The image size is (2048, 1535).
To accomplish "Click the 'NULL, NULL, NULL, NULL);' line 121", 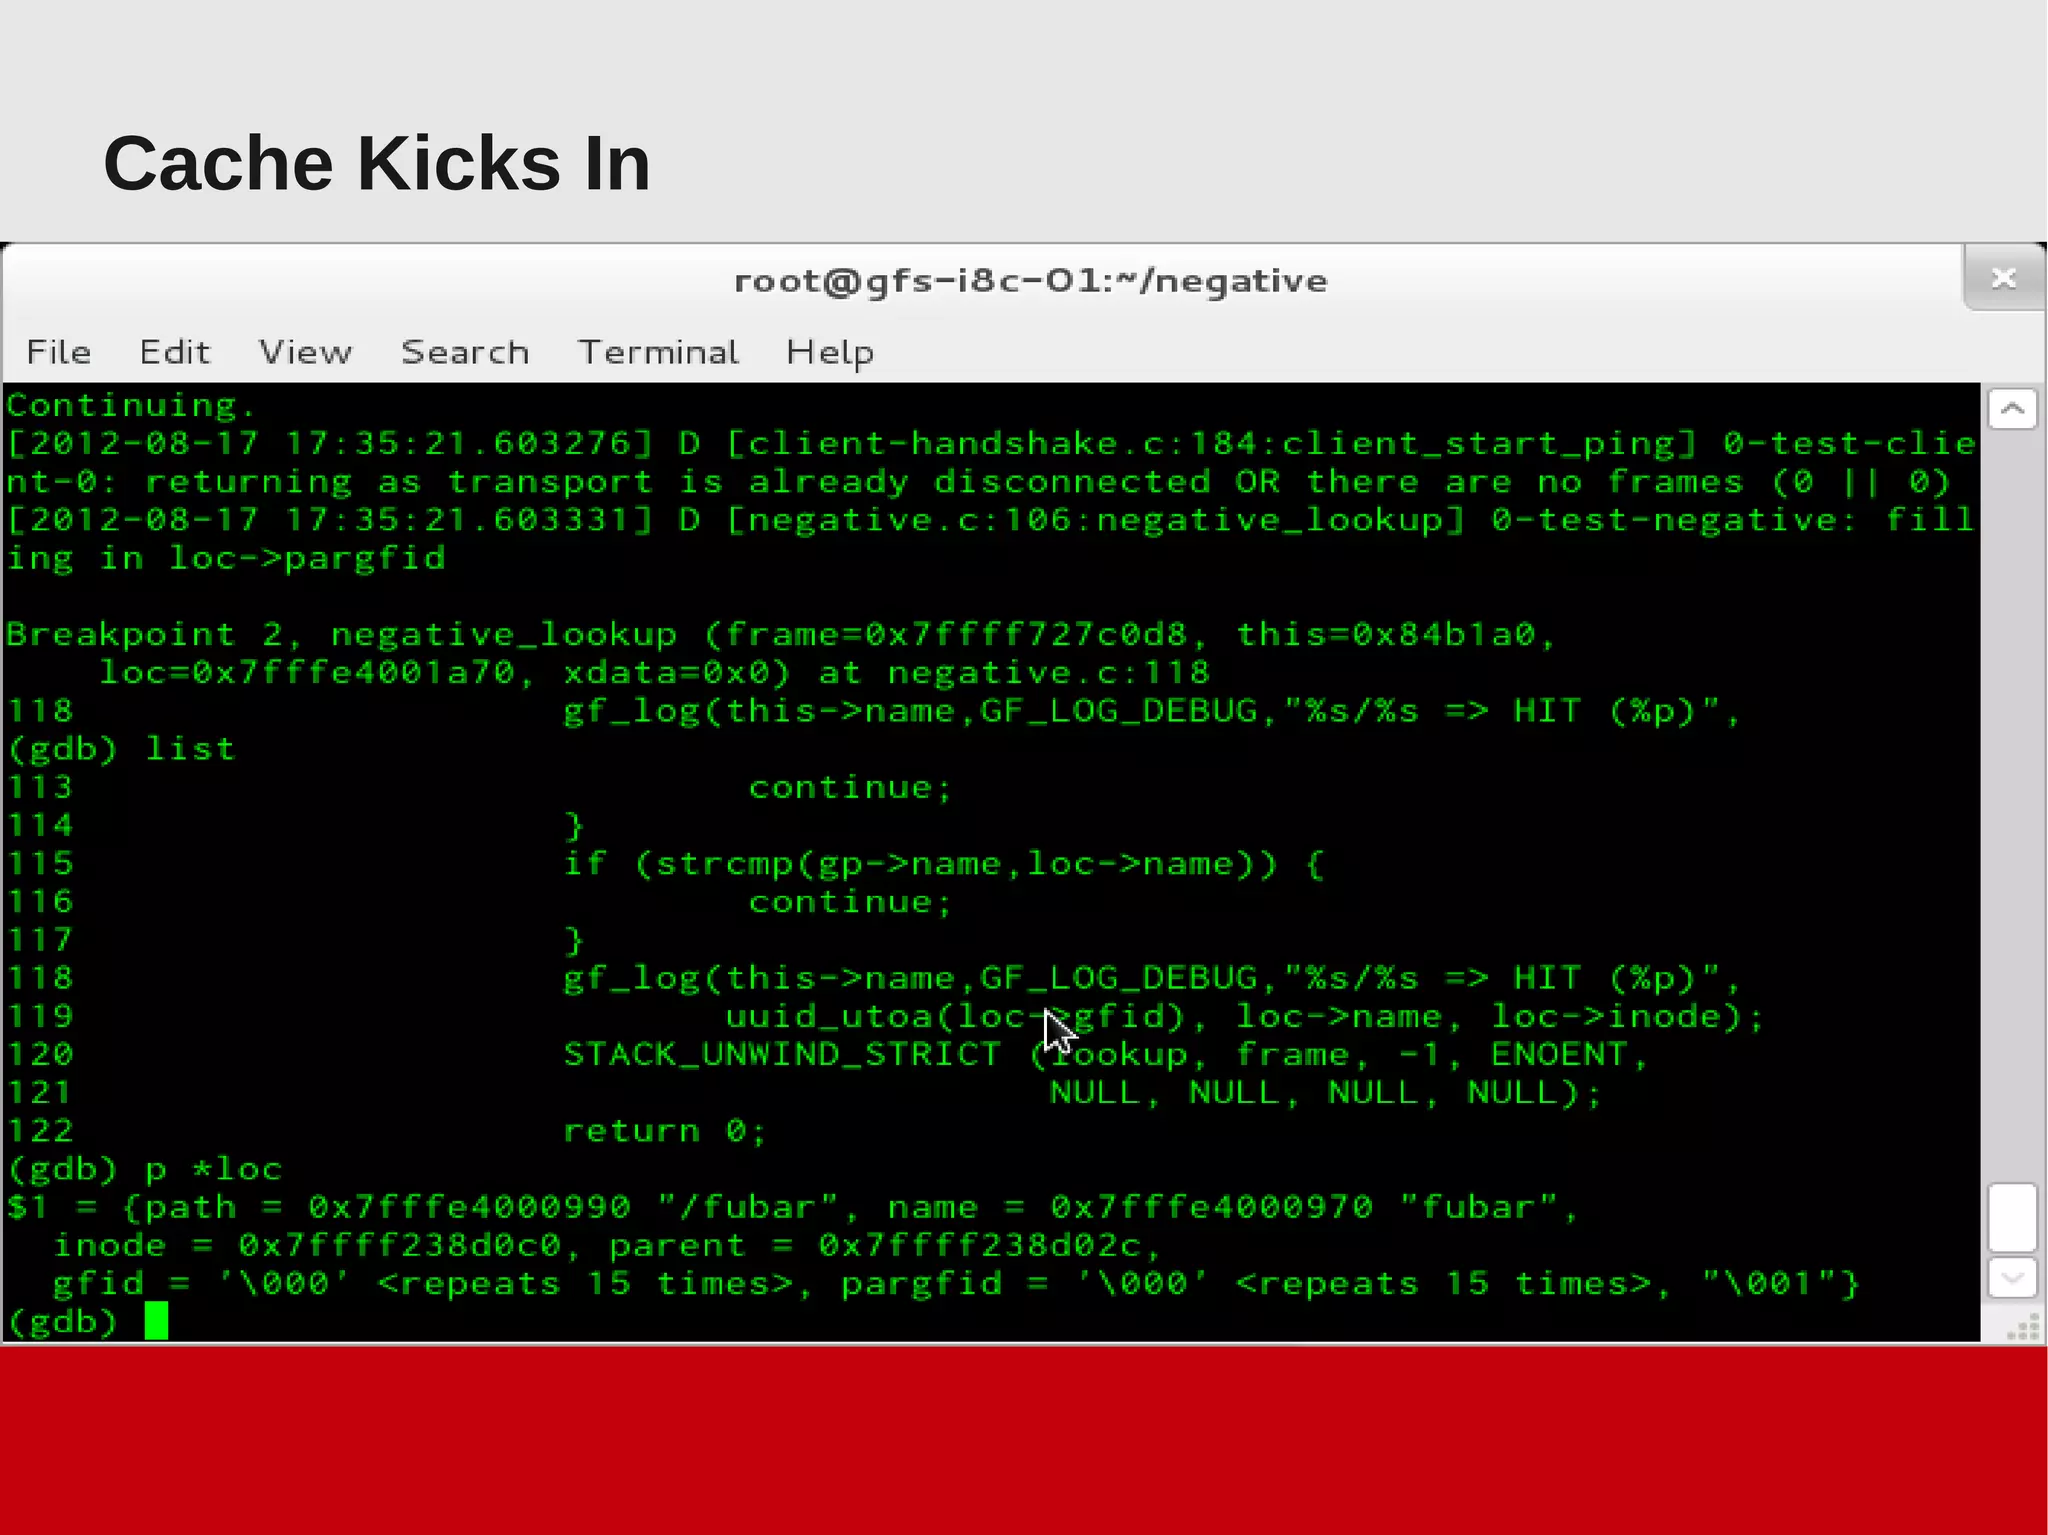I will coord(1325,1093).
